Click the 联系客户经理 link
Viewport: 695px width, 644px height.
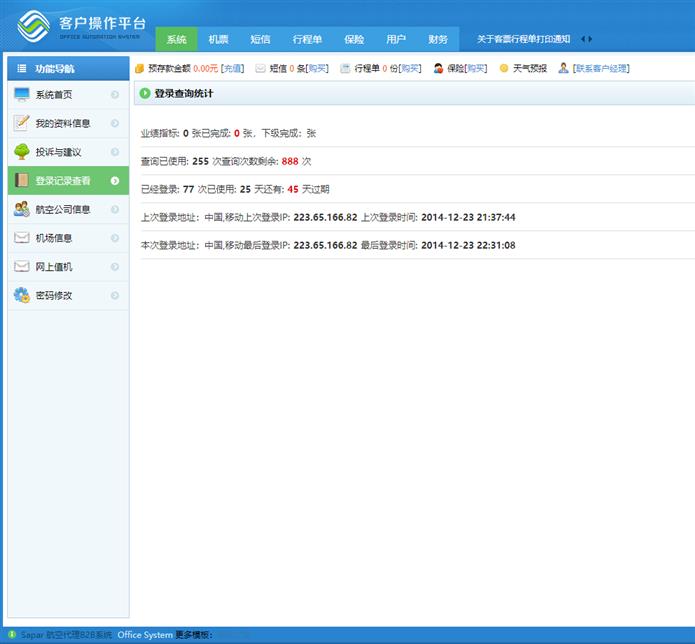click(600, 68)
